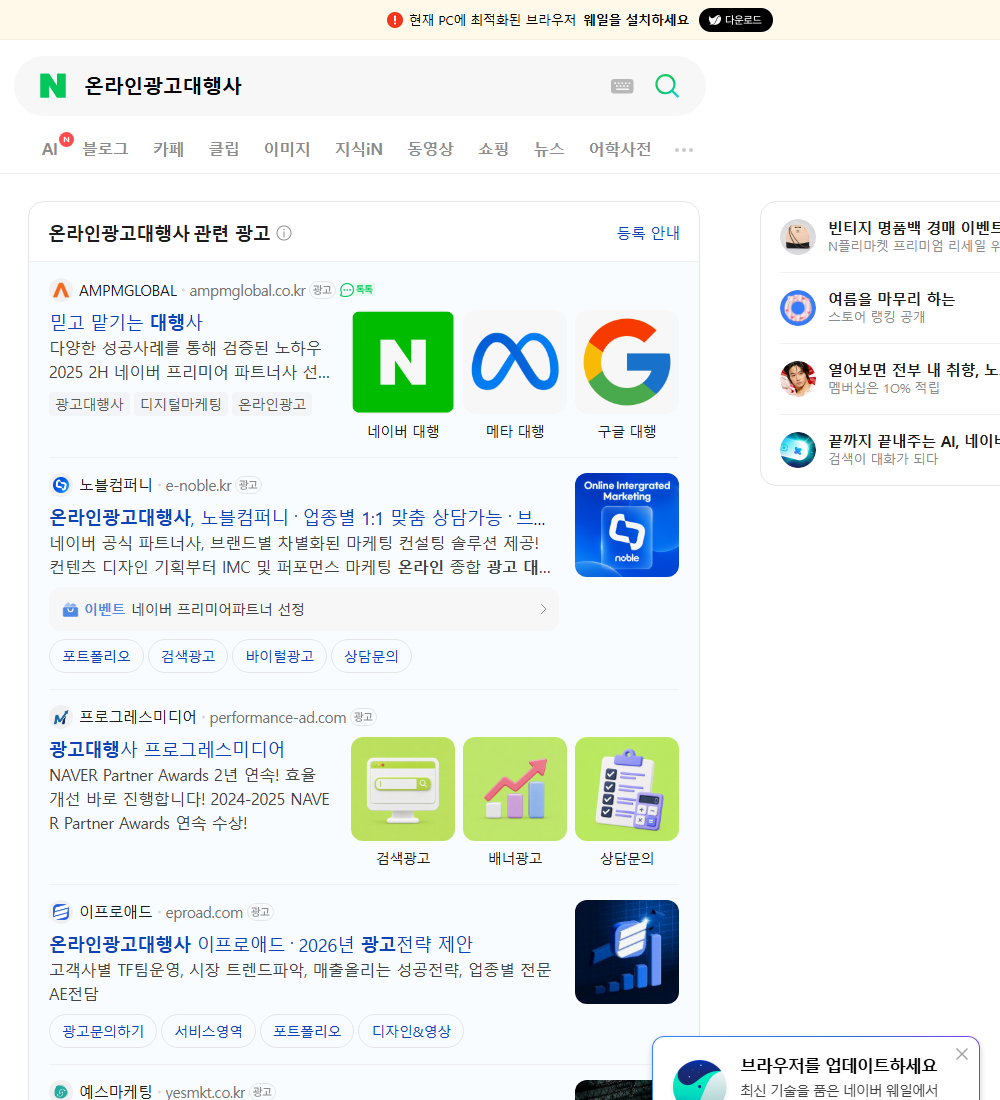This screenshot has height=1100, width=1000.
Task: Switch to the 카페 tab
Action: click(x=168, y=149)
